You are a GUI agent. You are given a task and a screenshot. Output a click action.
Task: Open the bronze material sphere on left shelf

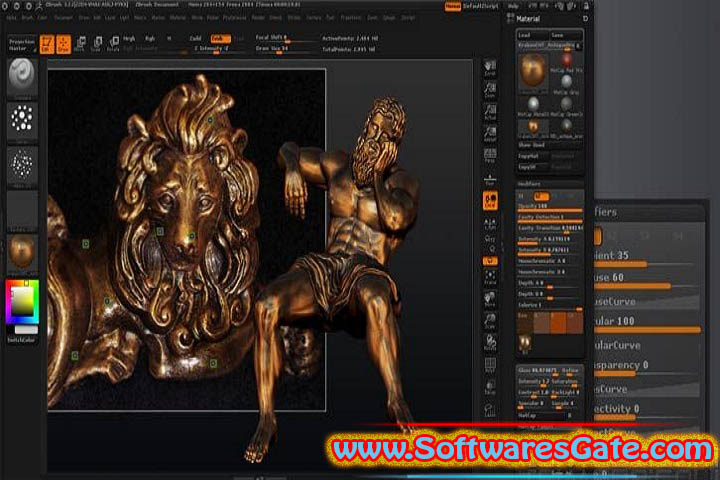coord(22,254)
